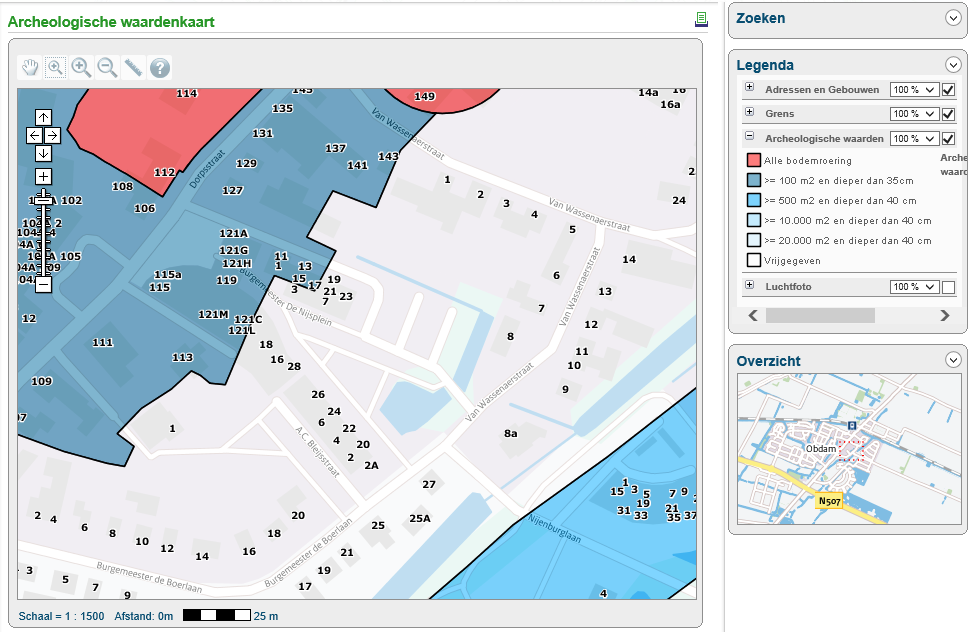The height and width of the screenshot is (632, 970).
Task: Click house number 149 on the map
Action: pos(424,96)
